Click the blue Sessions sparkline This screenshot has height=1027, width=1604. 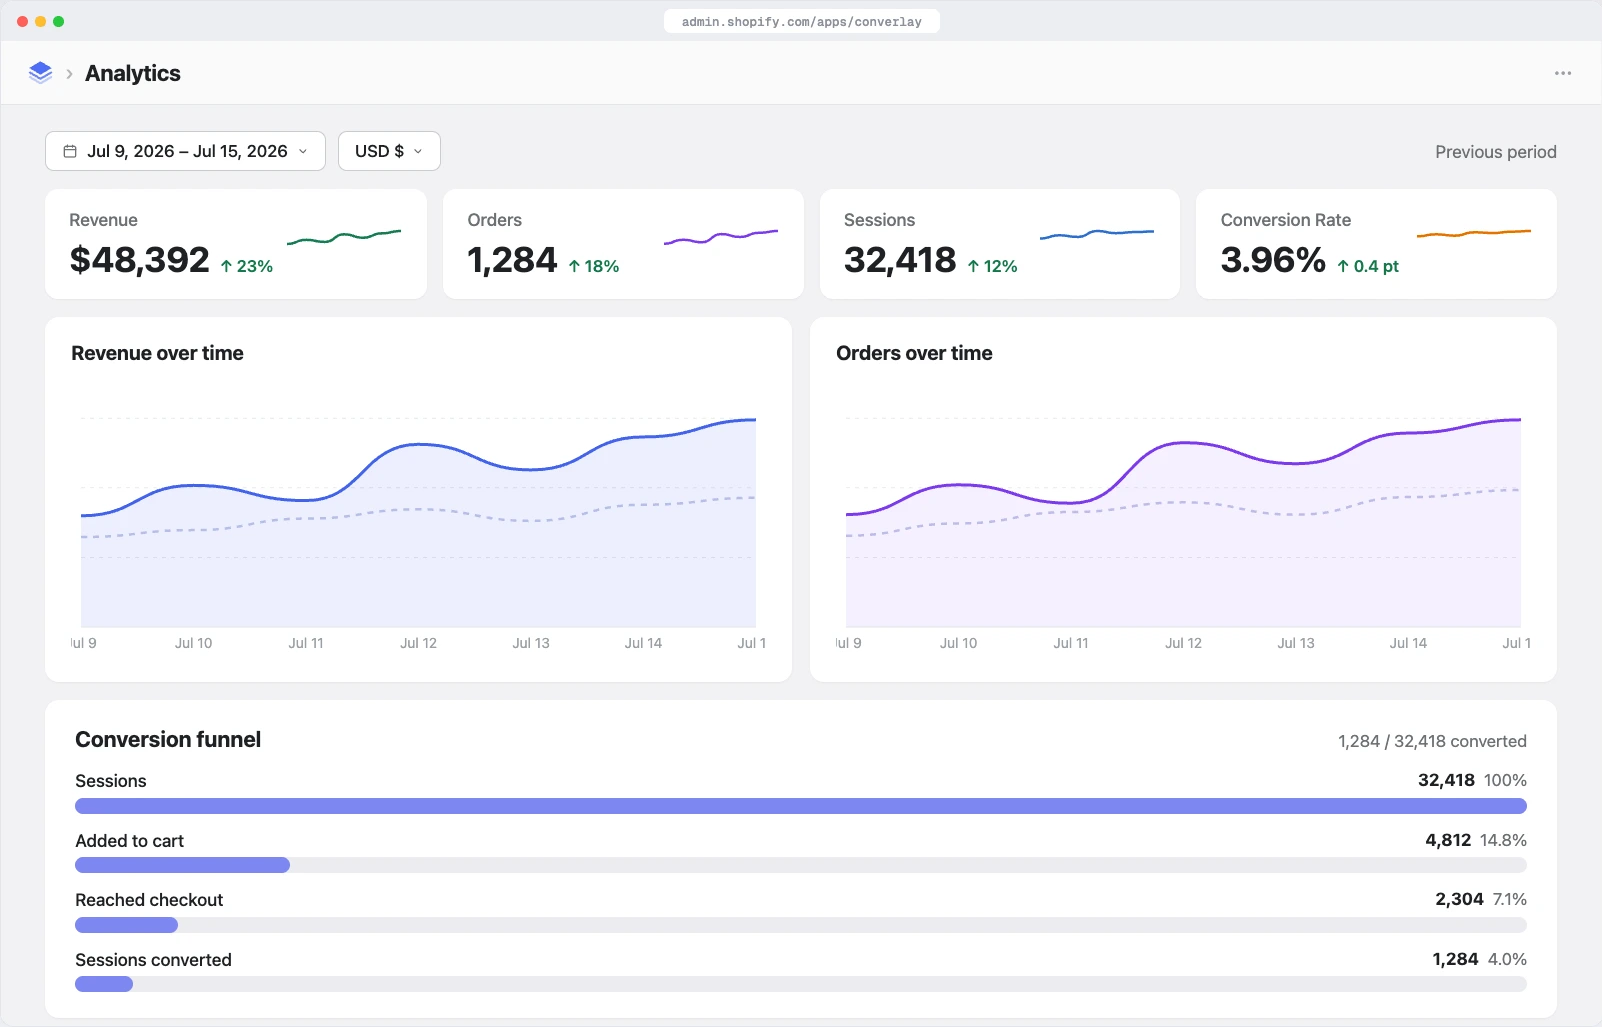pyautogui.click(x=1097, y=235)
